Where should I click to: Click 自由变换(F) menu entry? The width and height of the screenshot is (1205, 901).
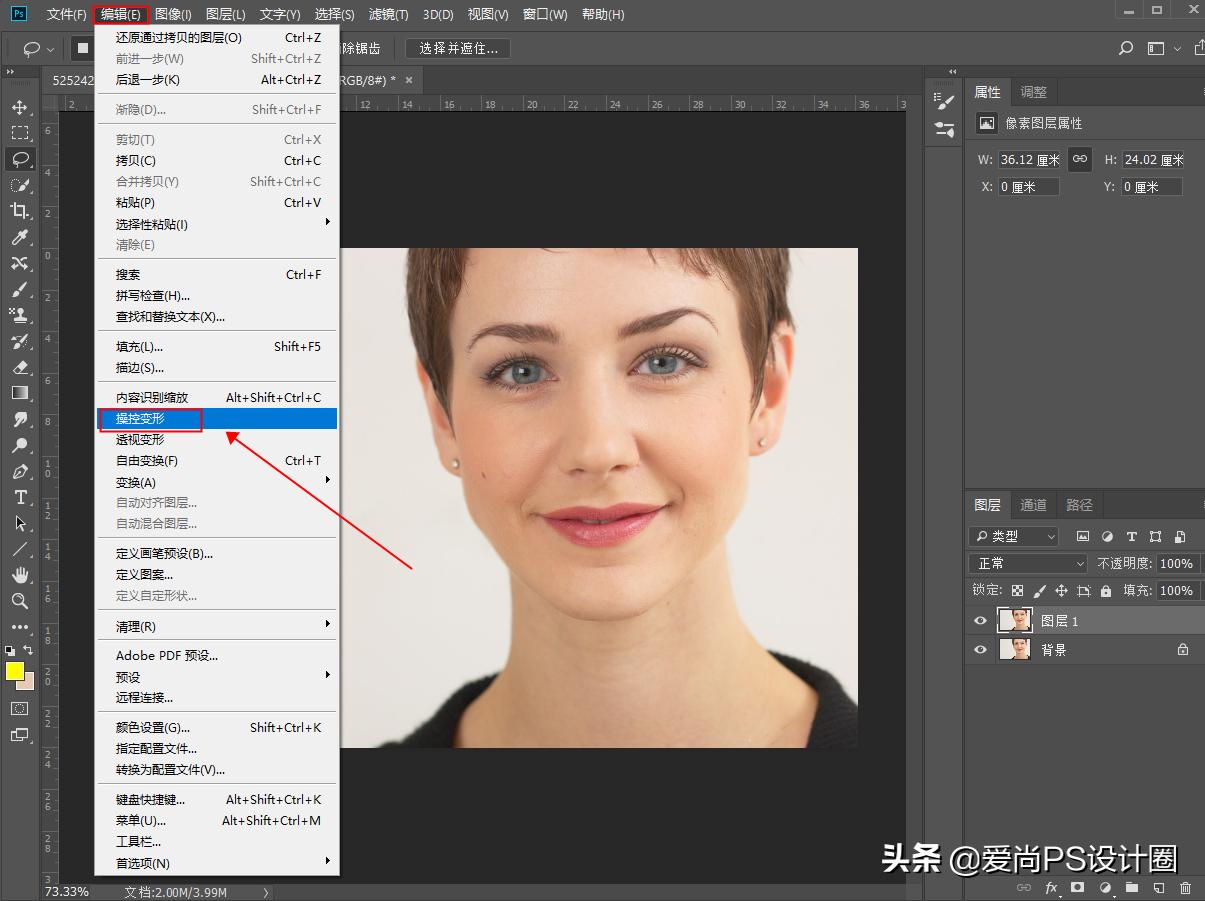[x=147, y=461]
